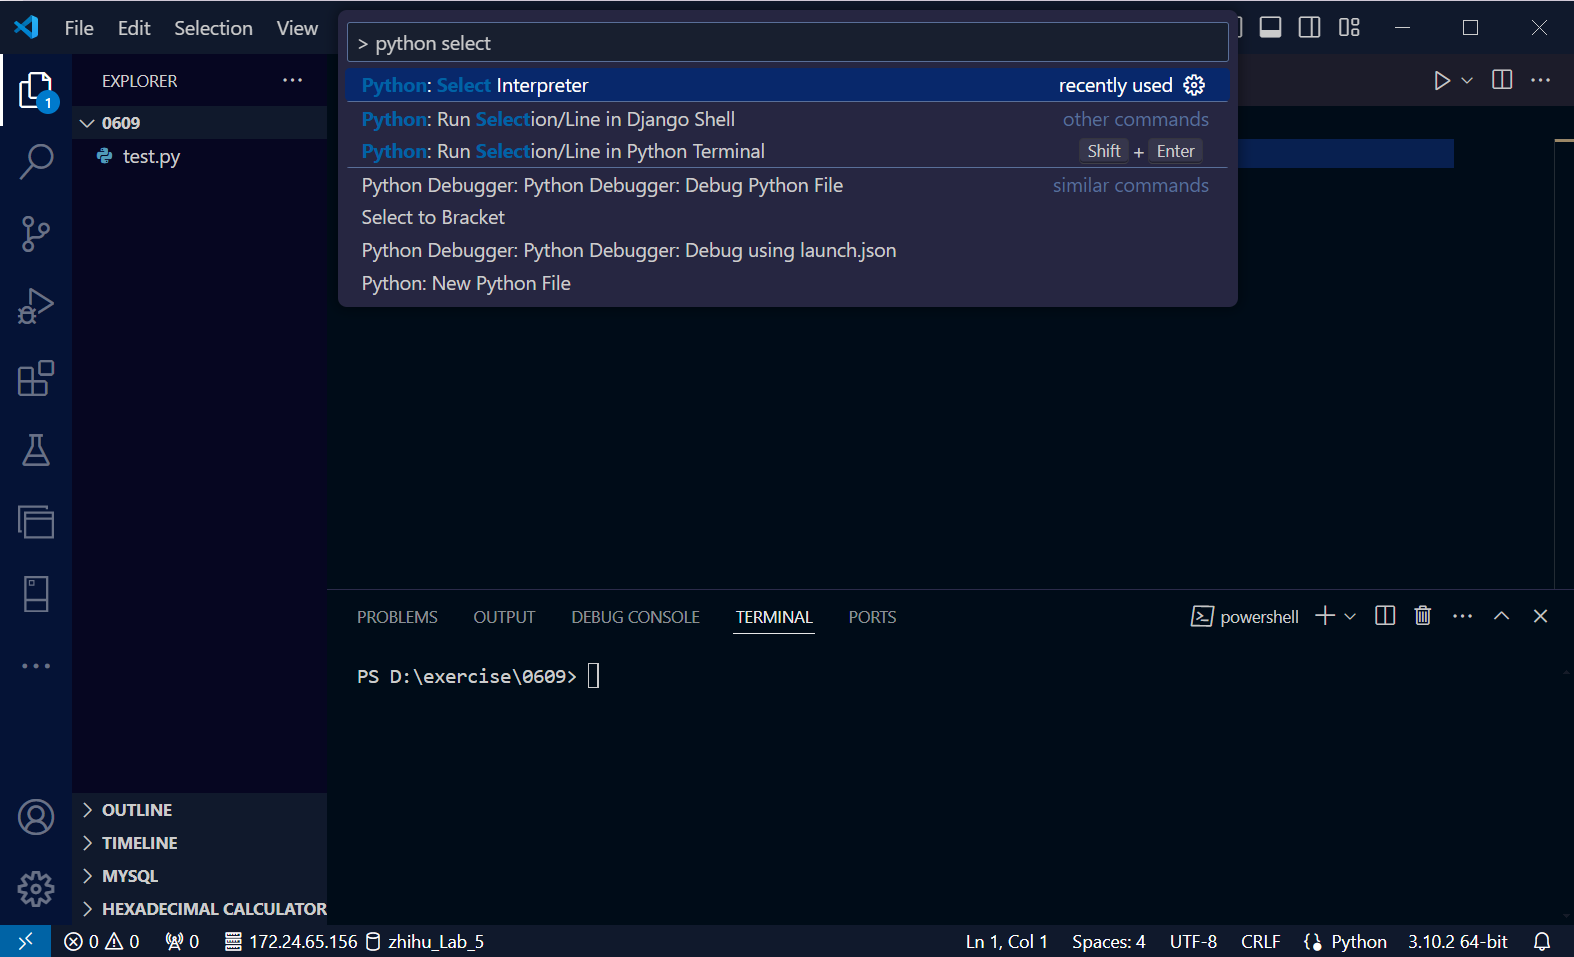Open the Testing flask view
1574x957 pixels.
coord(36,450)
